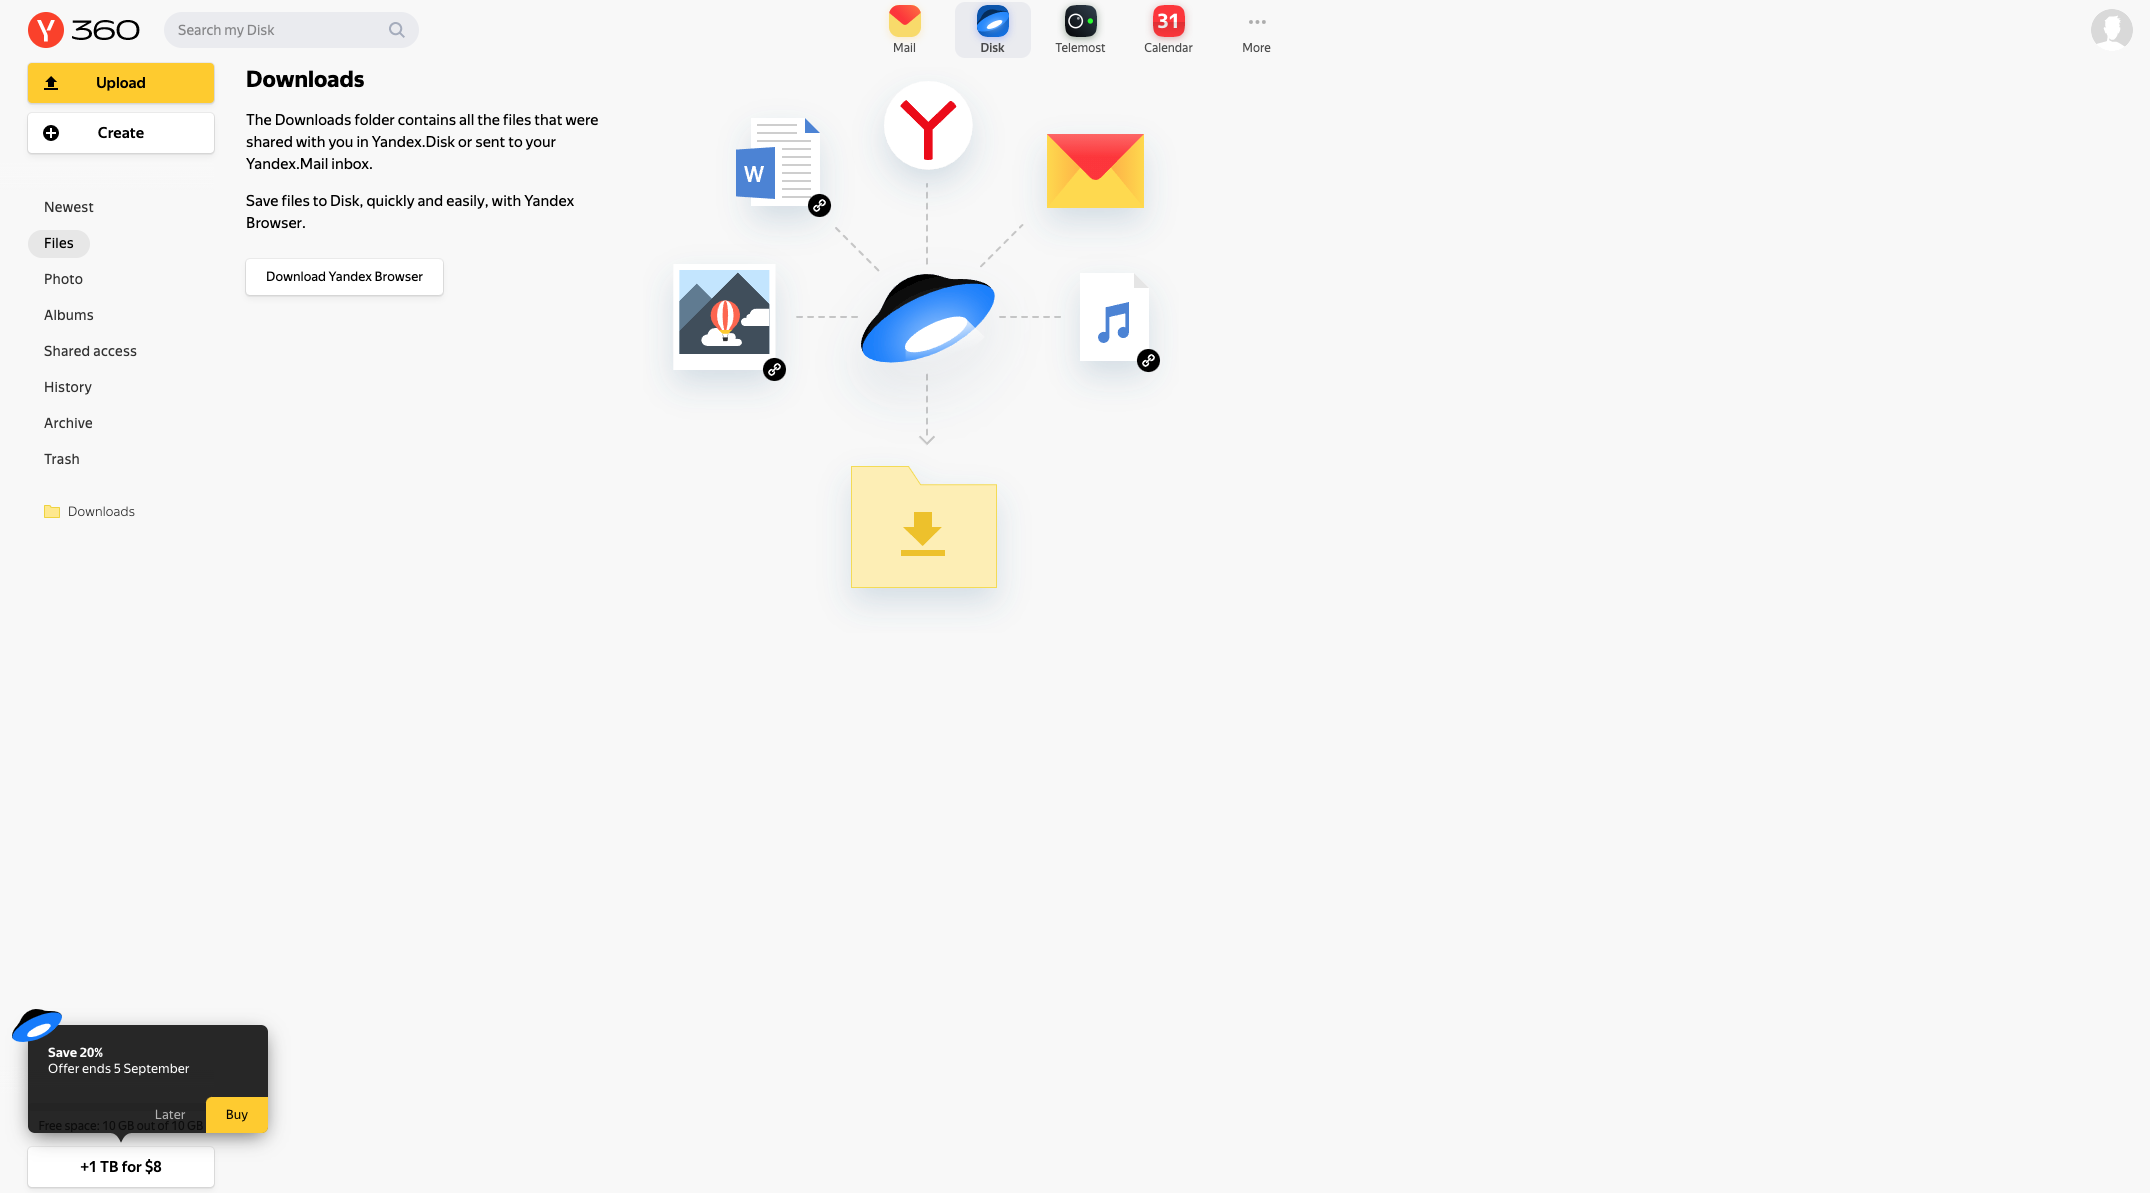The height and width of the screenshot is (1193, 2150).
Task: Dismiss the offer with Later
Action: pyautogui.click(x=170, y=1115)
